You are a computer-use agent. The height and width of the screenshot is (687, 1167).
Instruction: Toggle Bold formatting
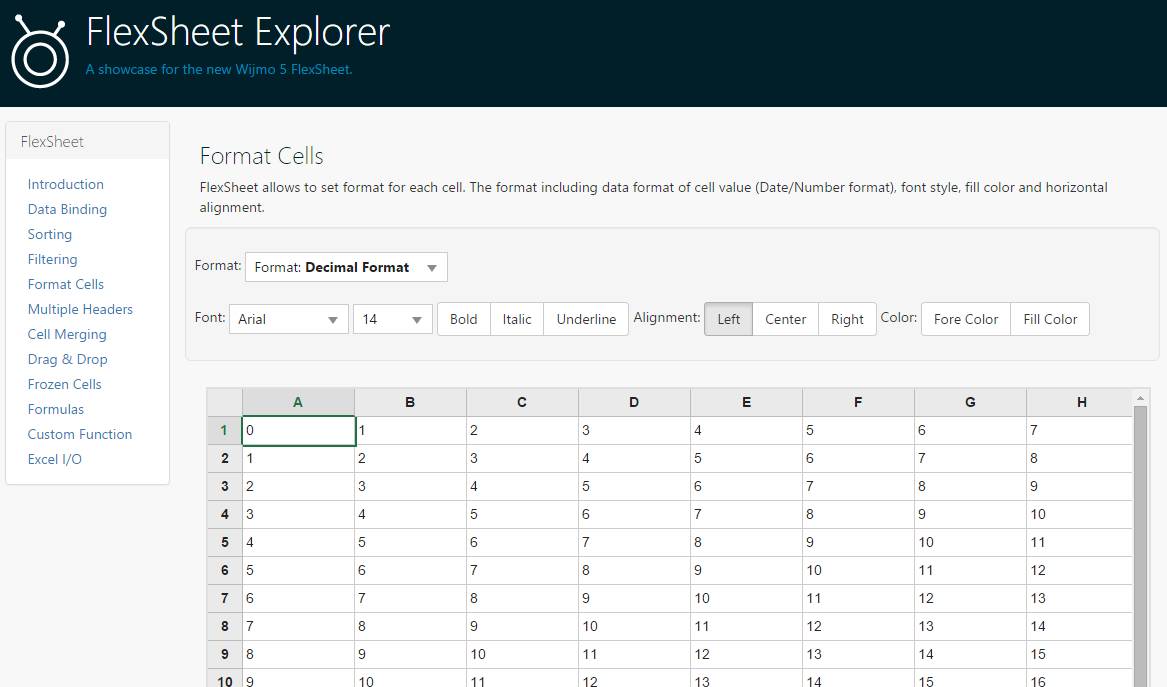[x=464, y=319]
